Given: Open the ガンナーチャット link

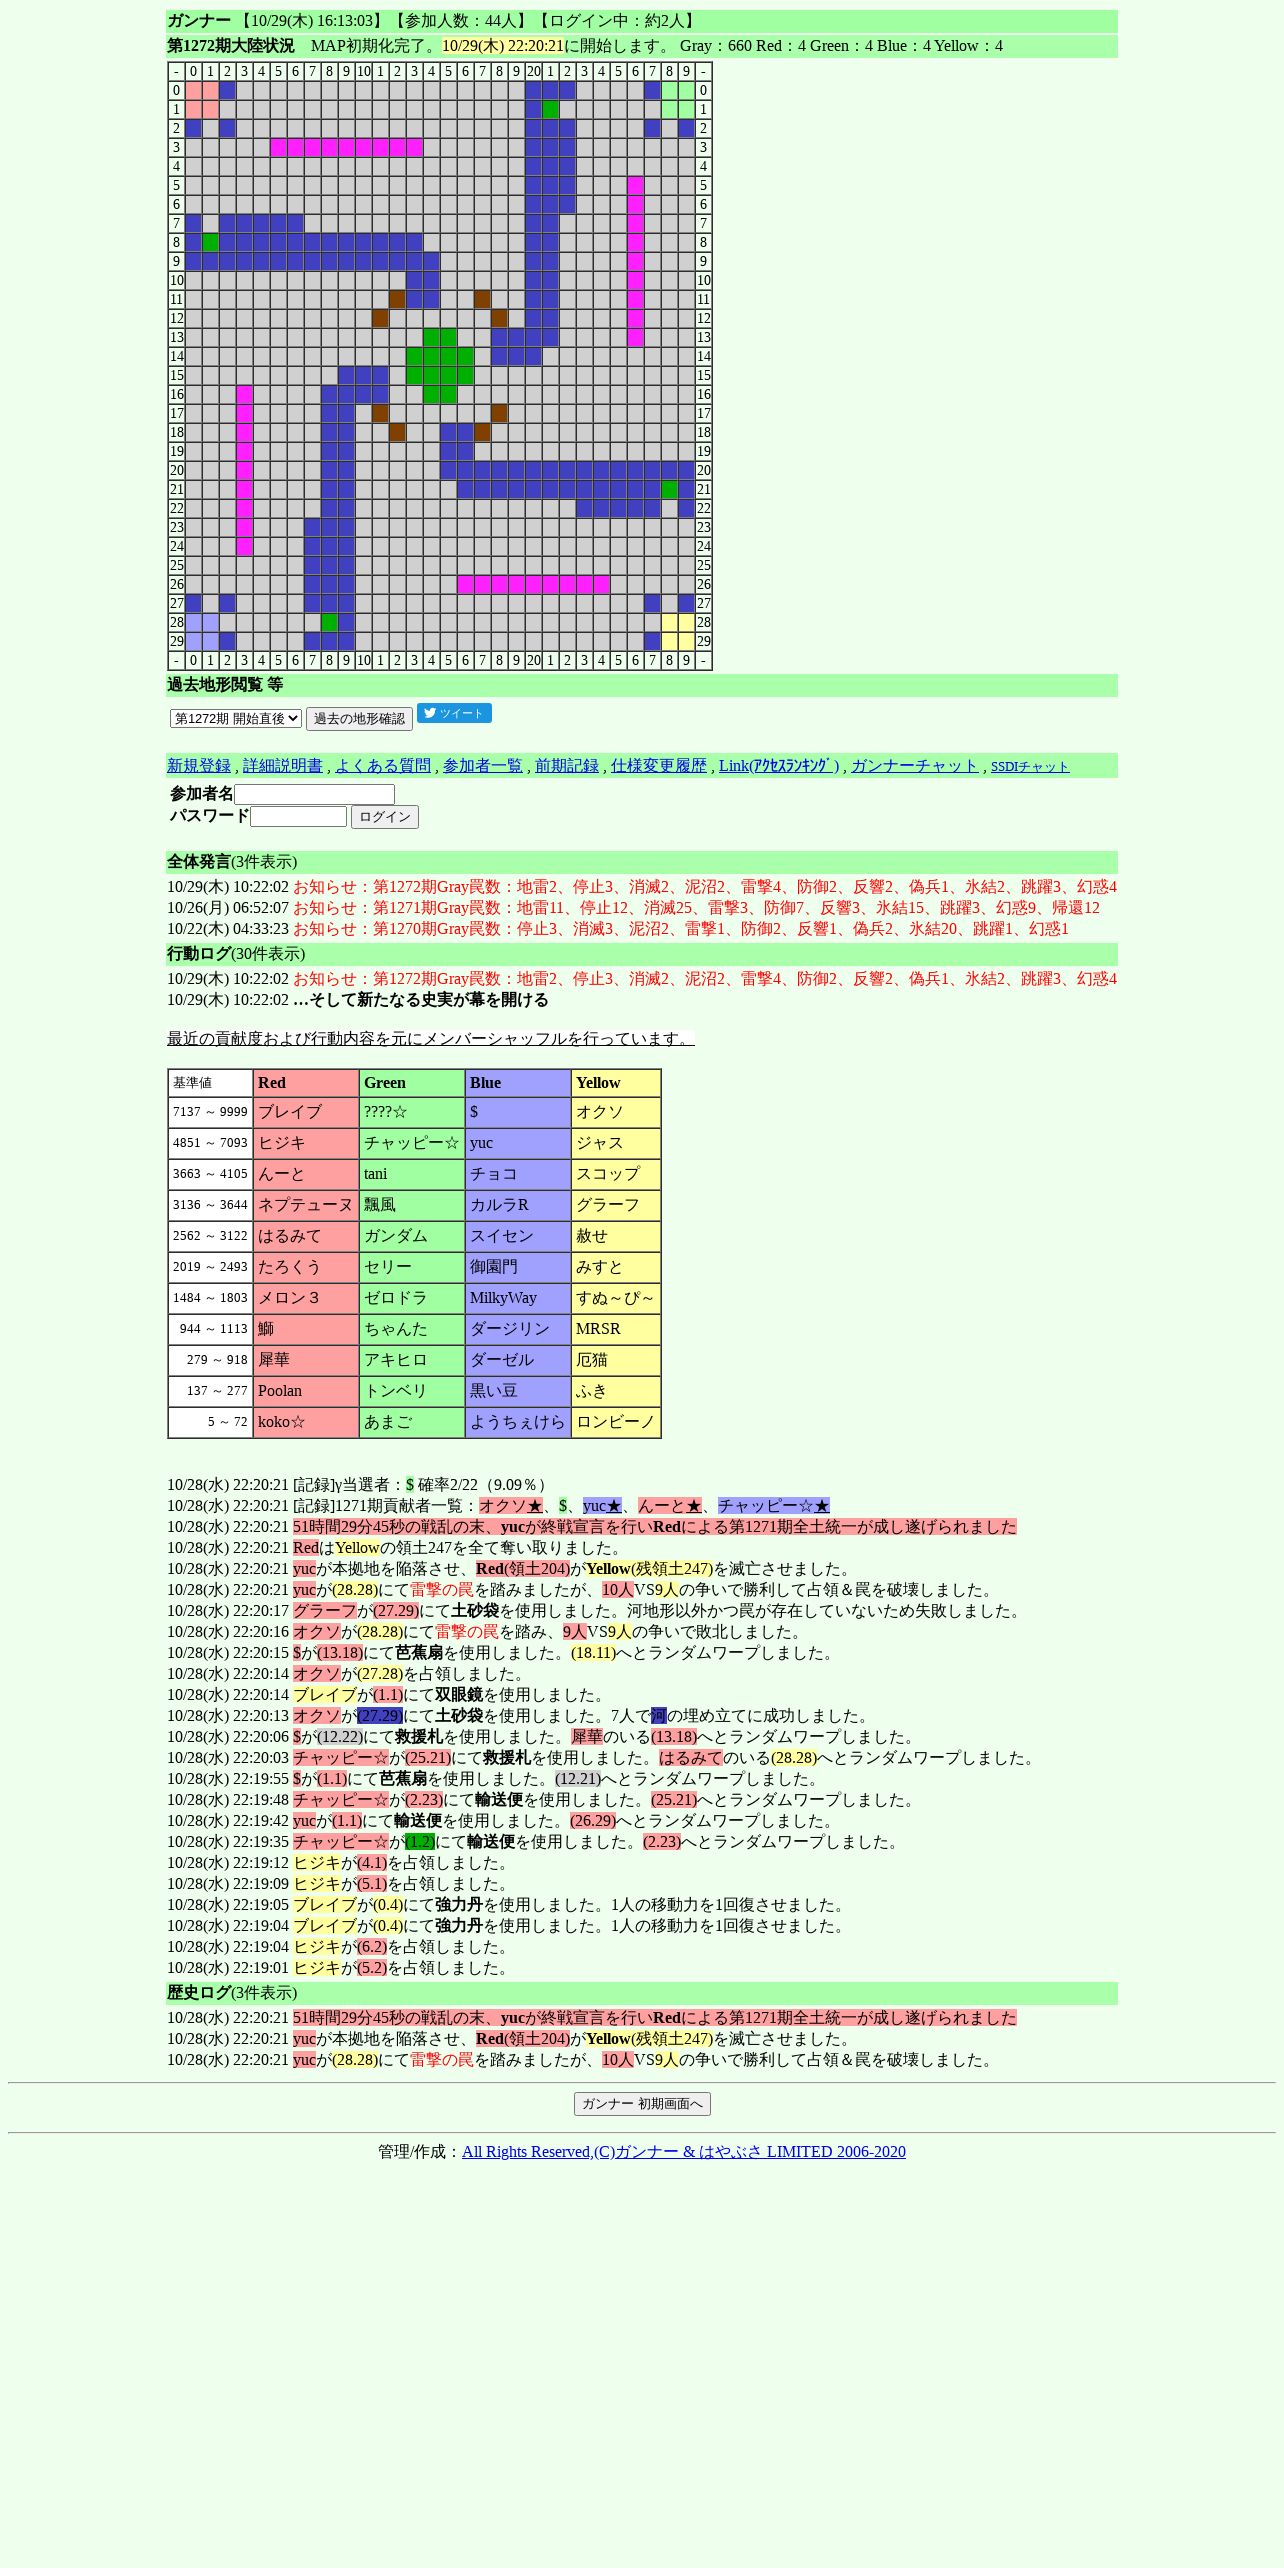Looking at the screenshot, I should tap(915, 766).
